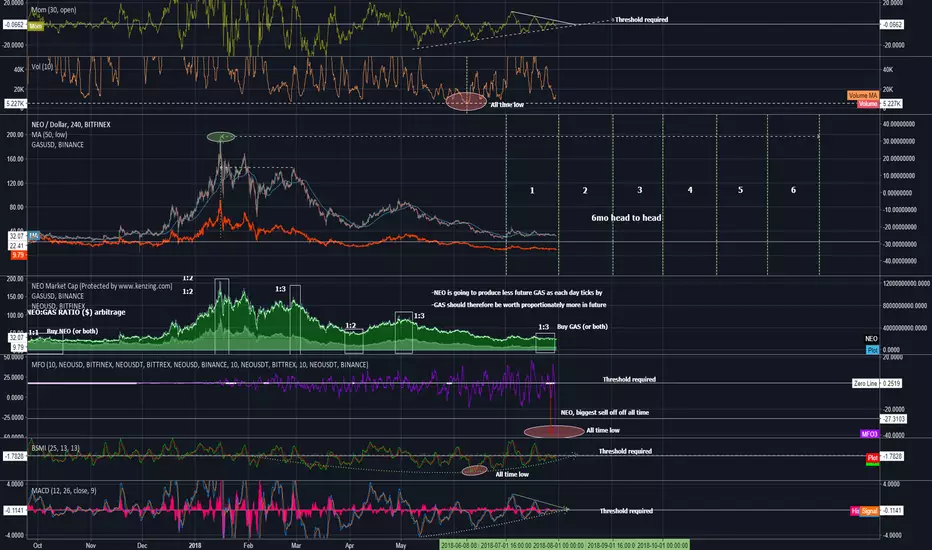Select the number 1 month label
Screen dimensions: 932x550
(x=532, y=191)
